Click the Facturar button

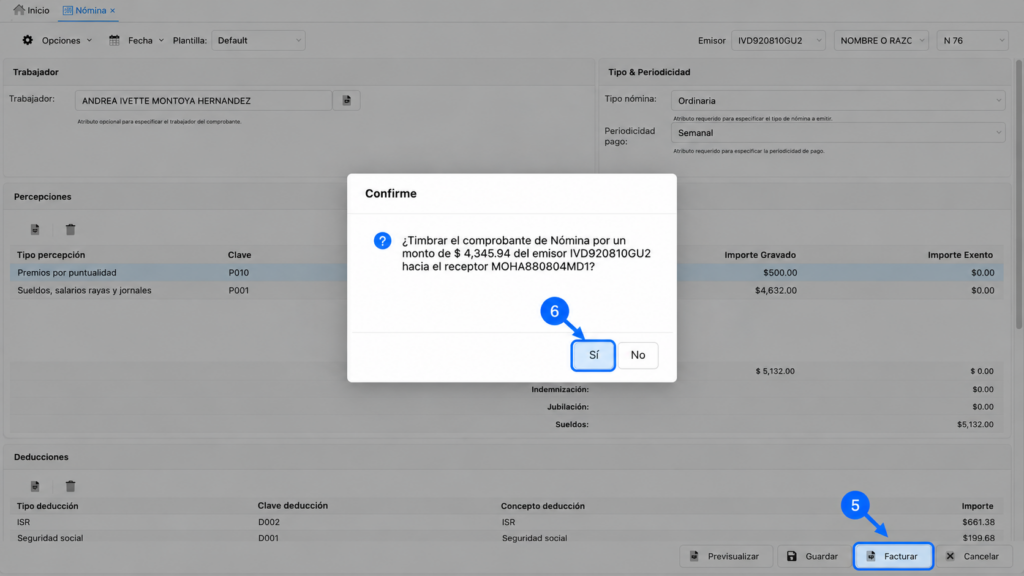point(893,556)
